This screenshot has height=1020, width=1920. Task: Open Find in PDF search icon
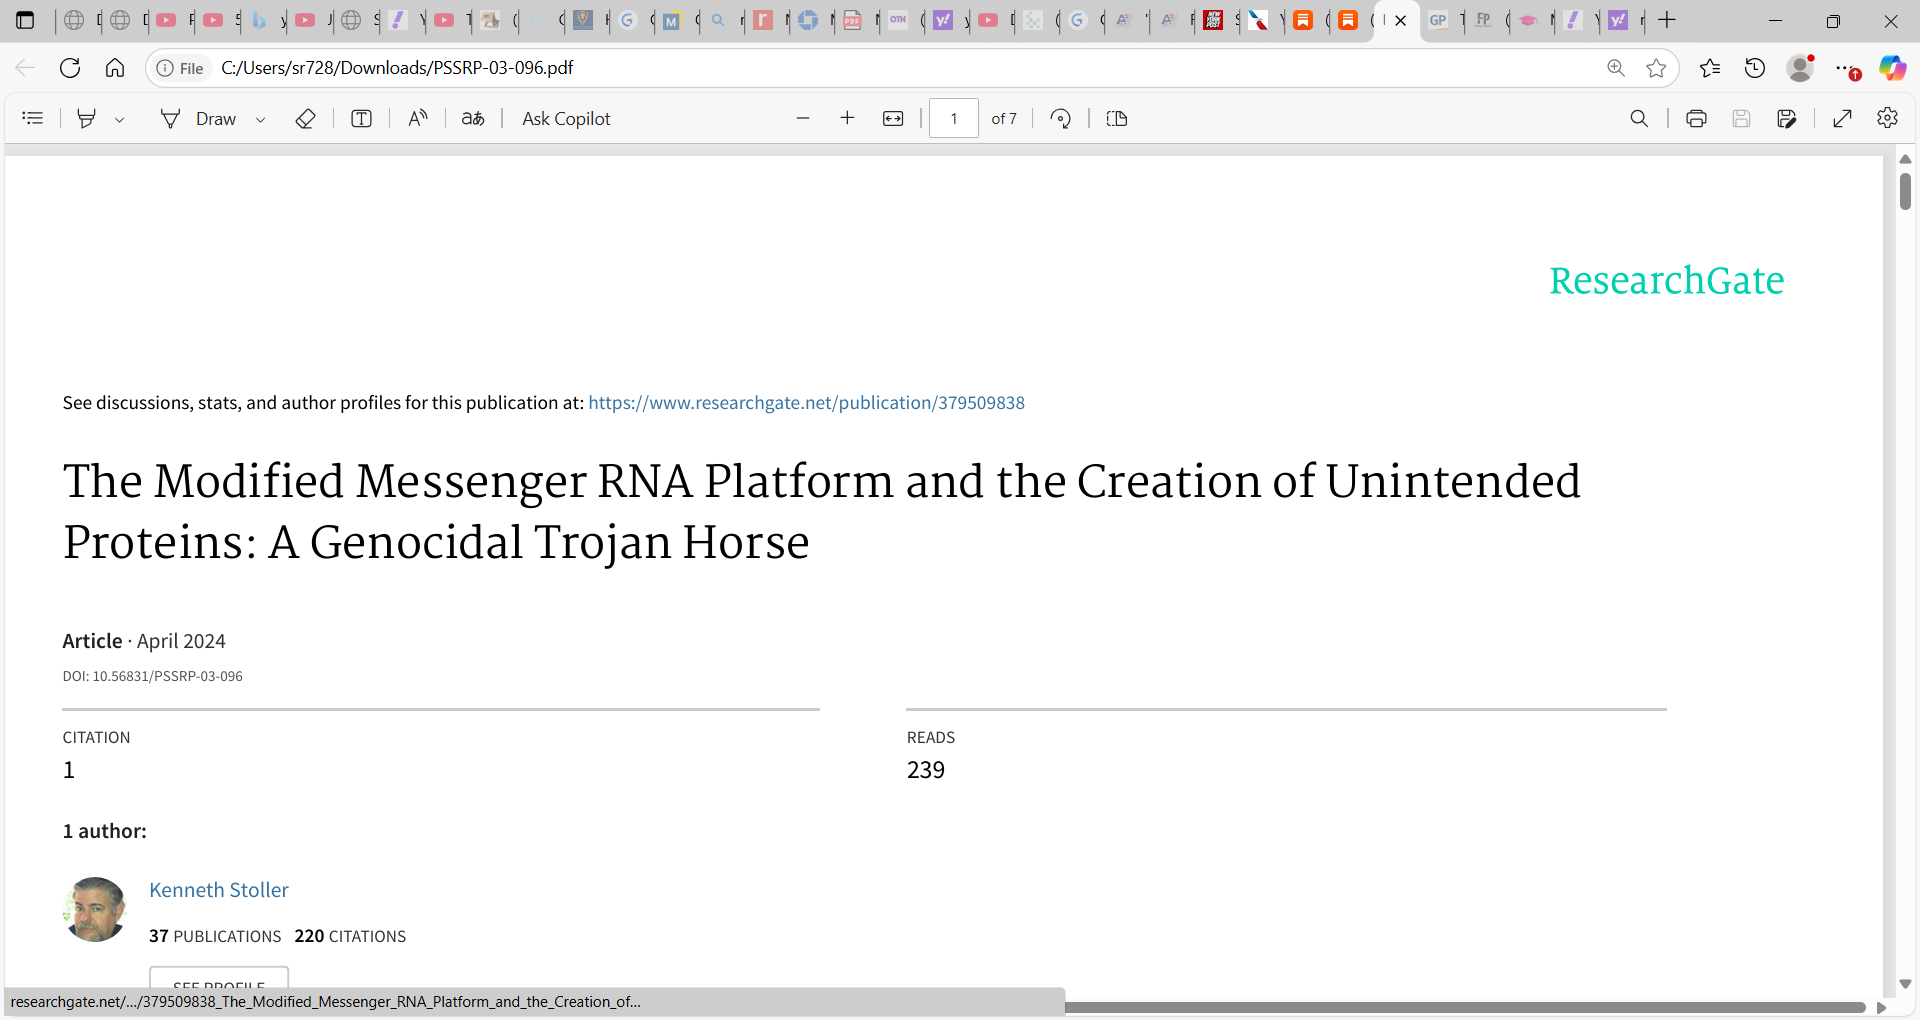[x=1639, y=118]
